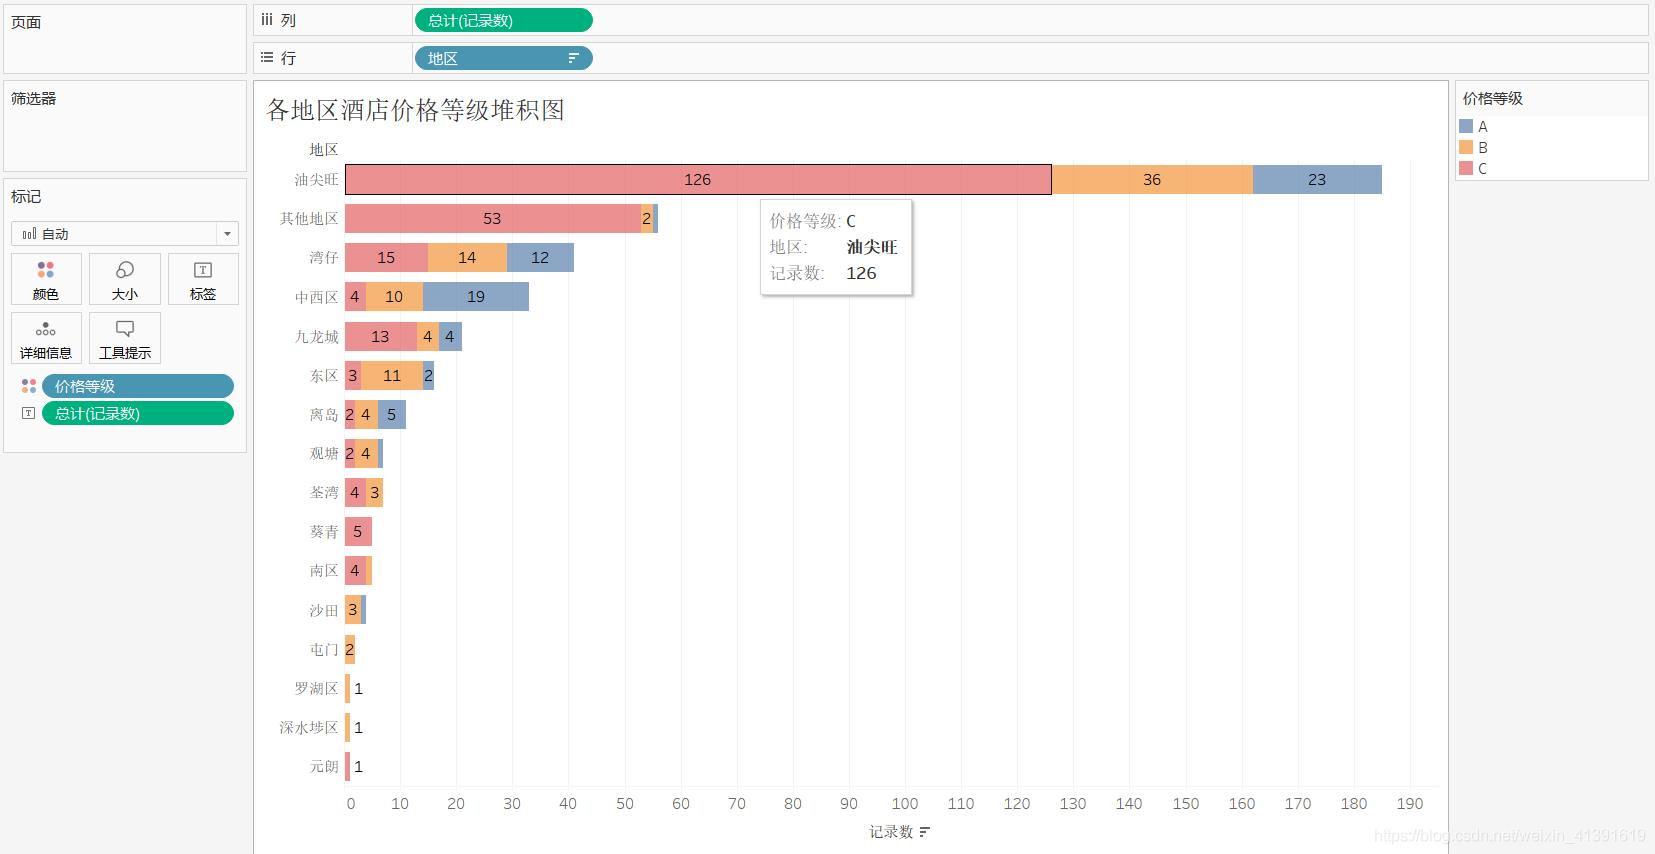1655x854 pixels.
Task: Open the 大小 (Size) mark card
Action: pos(125,279)
